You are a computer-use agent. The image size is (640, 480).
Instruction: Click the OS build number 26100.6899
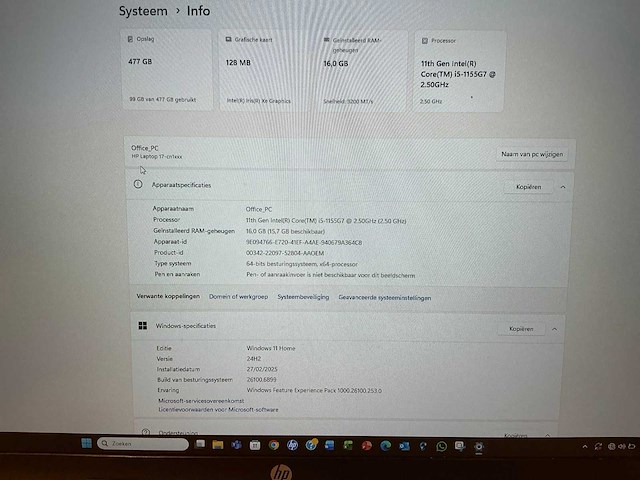[x=262, y=380]
